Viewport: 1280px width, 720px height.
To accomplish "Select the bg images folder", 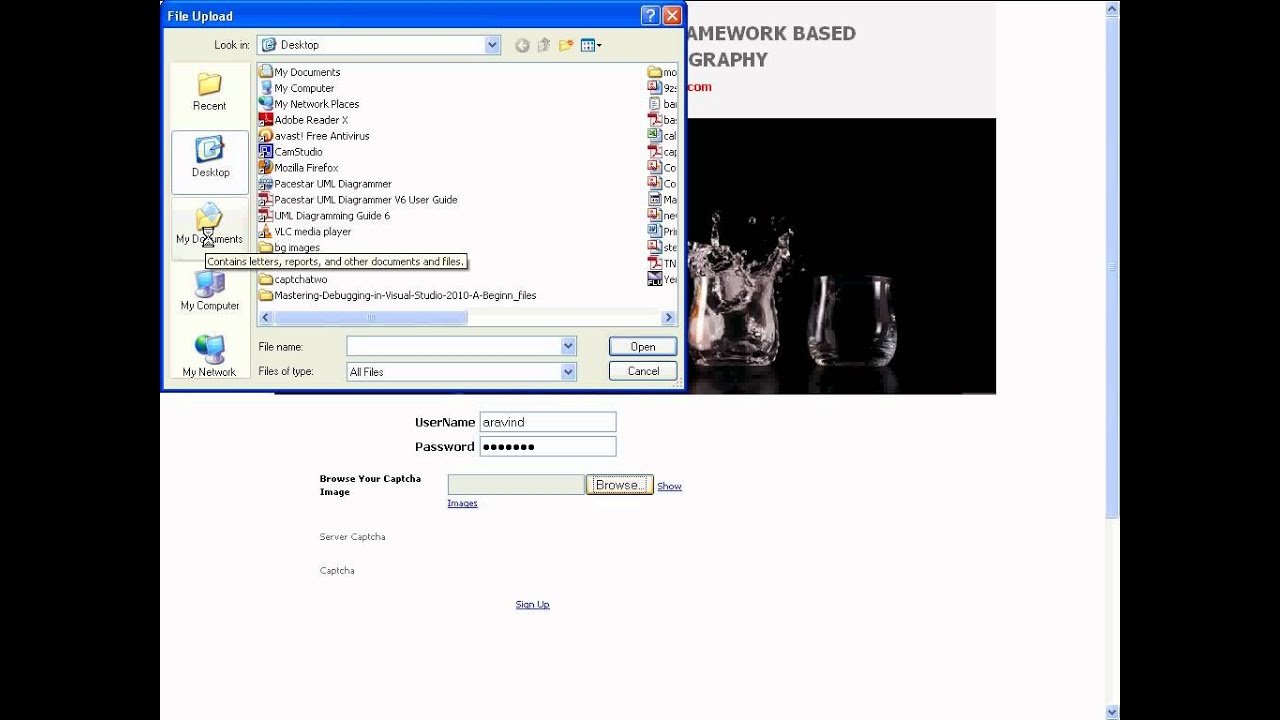I will (289, 248).
